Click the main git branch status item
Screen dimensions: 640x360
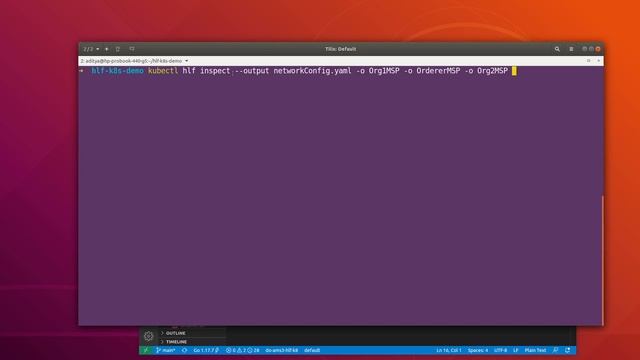click(166, 350)
